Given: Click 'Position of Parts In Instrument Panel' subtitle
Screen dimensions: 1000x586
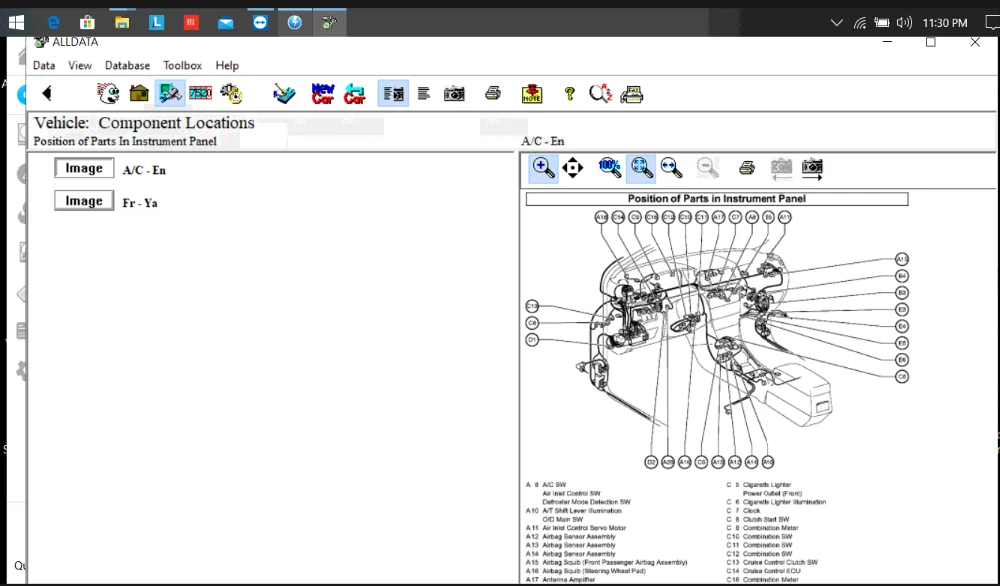Looking at the screenshot, I should point(125,141).
